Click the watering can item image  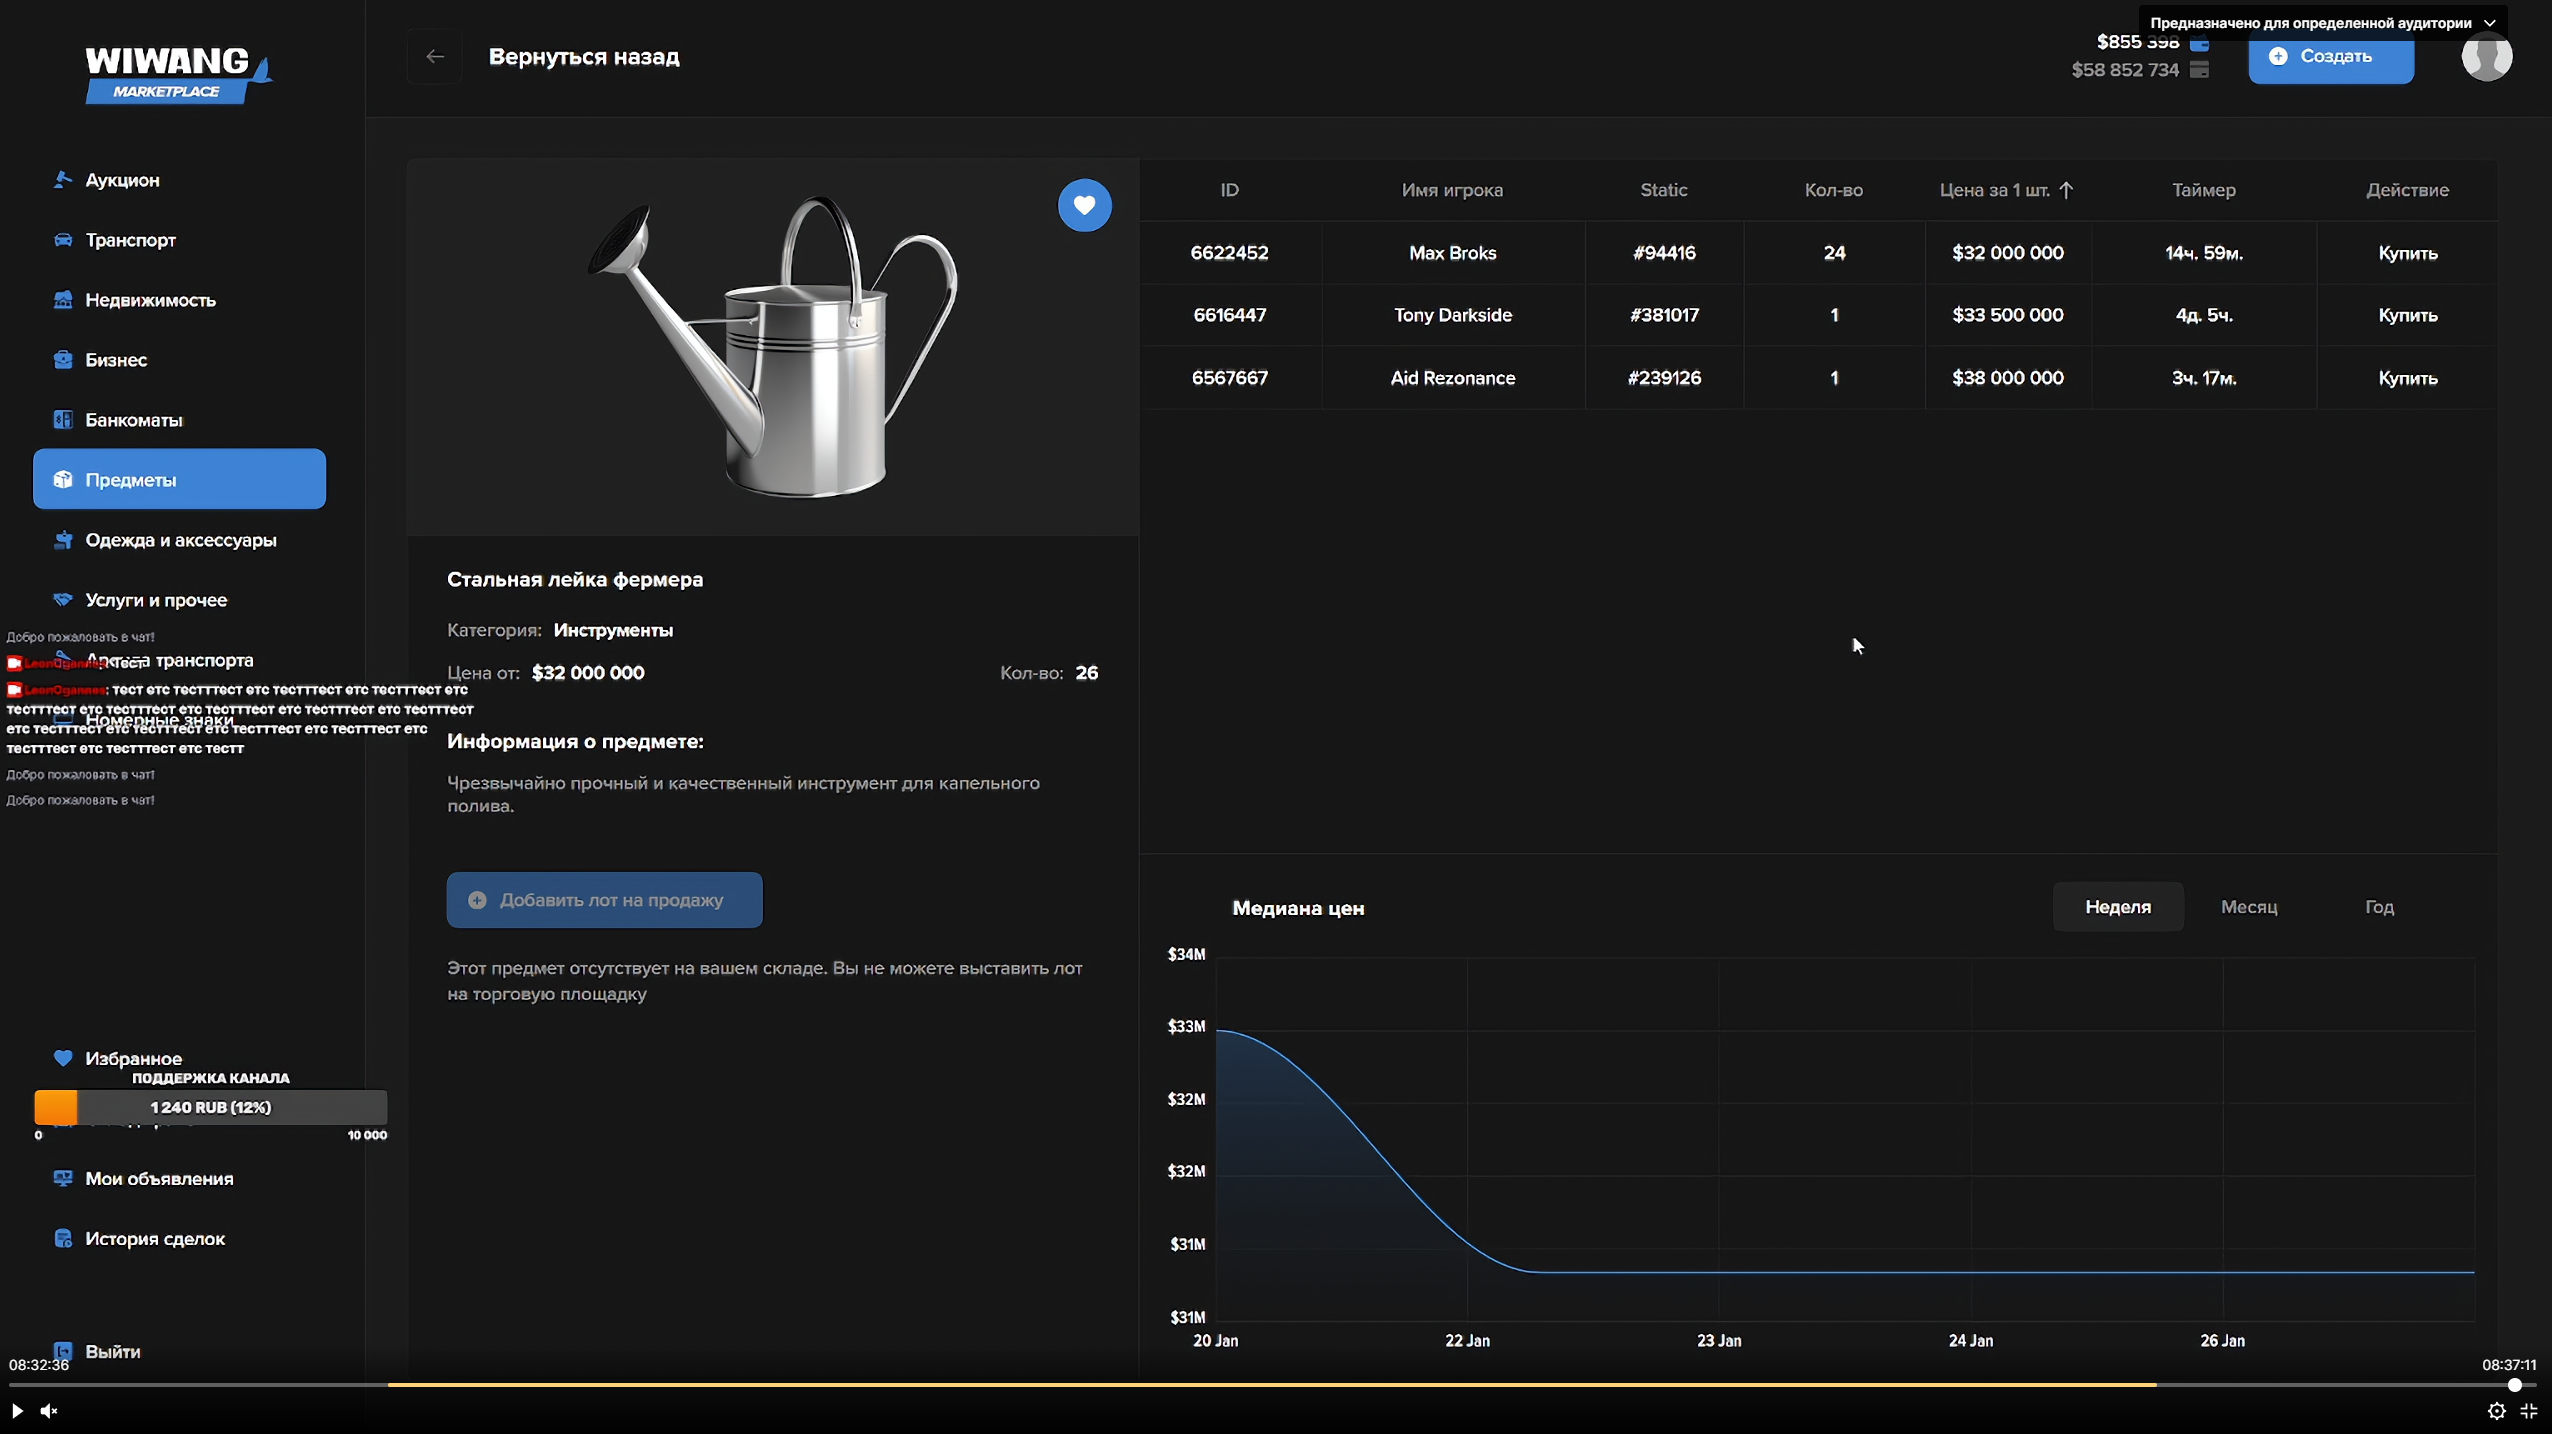tap(772, 346)
